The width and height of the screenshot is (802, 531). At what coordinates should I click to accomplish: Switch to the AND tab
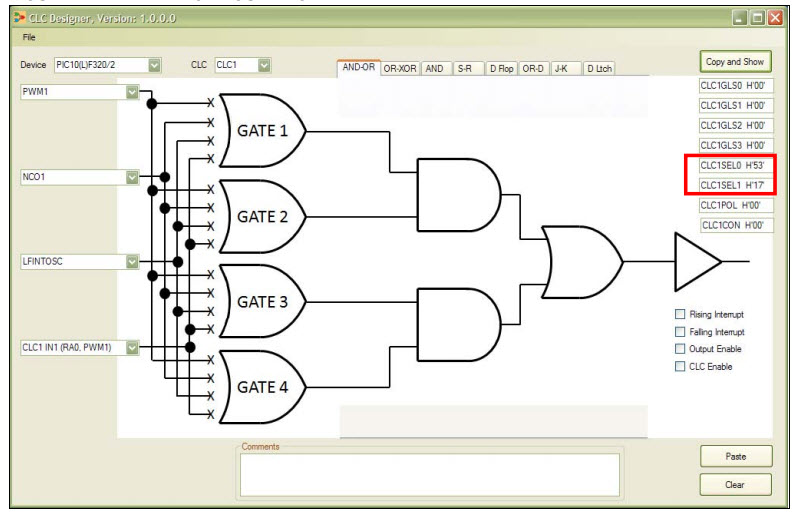[434, 69]
